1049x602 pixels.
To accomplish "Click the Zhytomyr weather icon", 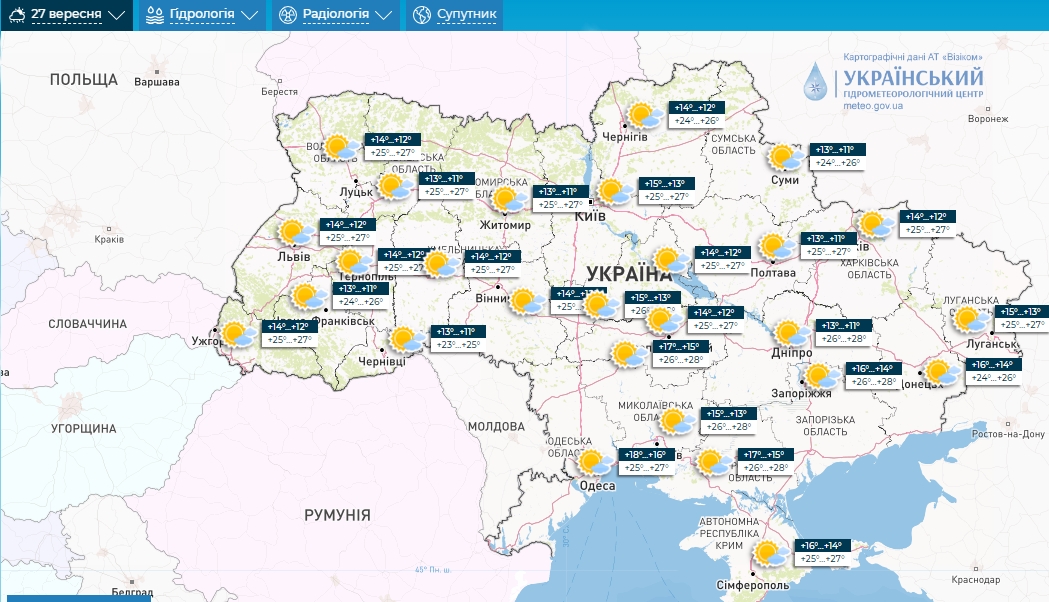I will click(x=510, y=199).
